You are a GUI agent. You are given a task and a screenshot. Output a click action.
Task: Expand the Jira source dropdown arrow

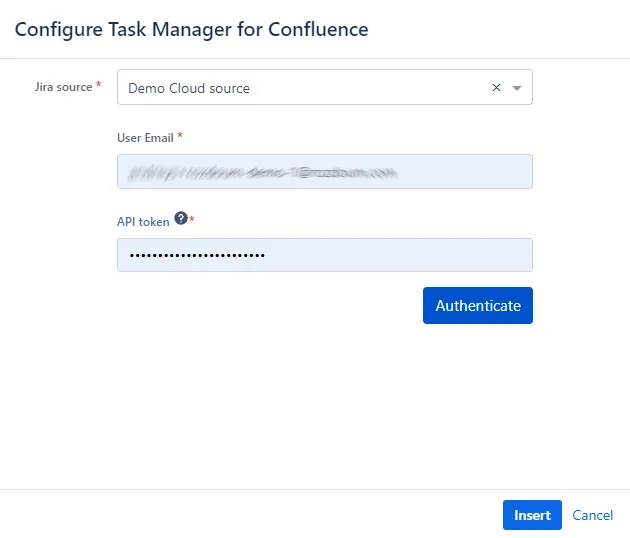tap(517, 88)
